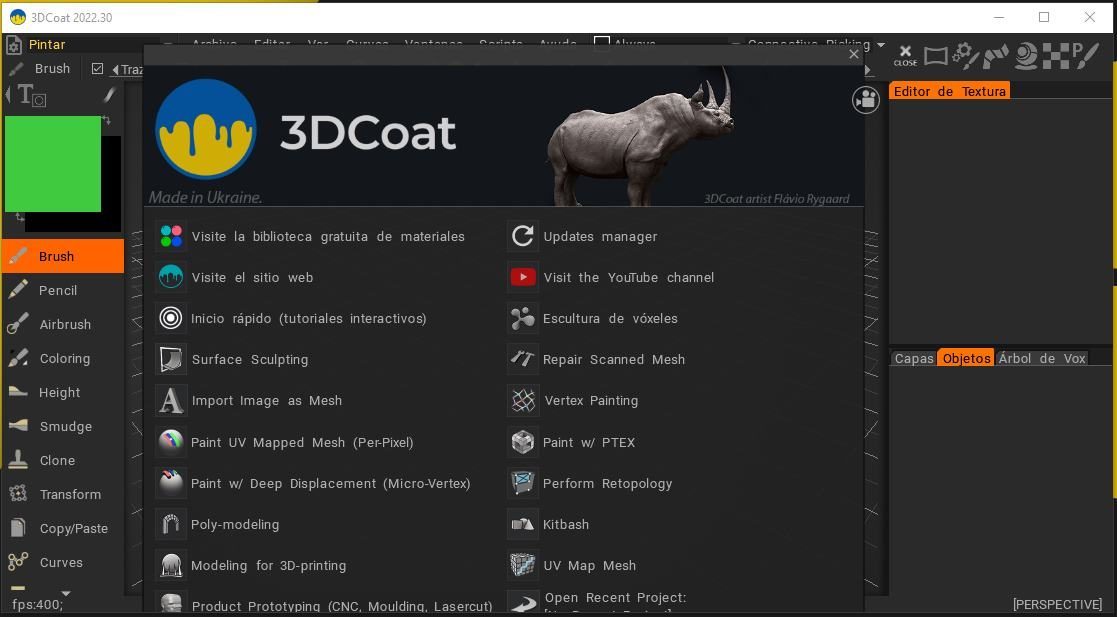The height and width of the screenshot is (617, 1117).
Task: Choose the Airbrush tool
Action: pyautogui.click(x=62, y=324)
